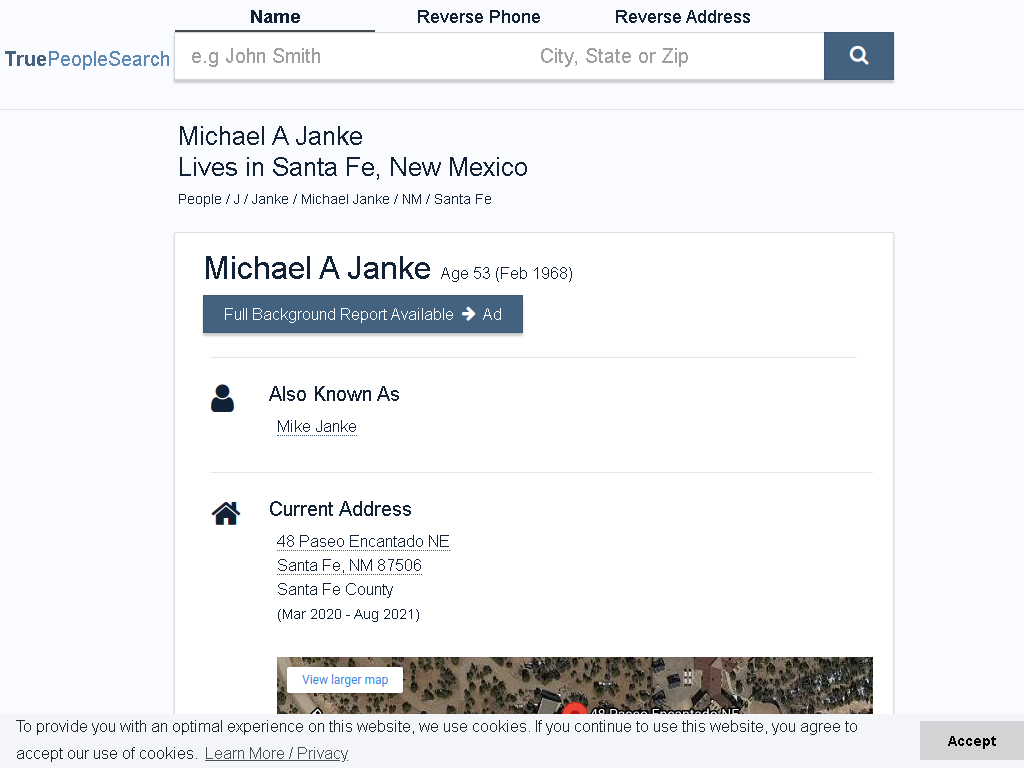This screenshot has width=1024, height=768.
Task: Accept the cookie notice
Action: tap(972, 741)
